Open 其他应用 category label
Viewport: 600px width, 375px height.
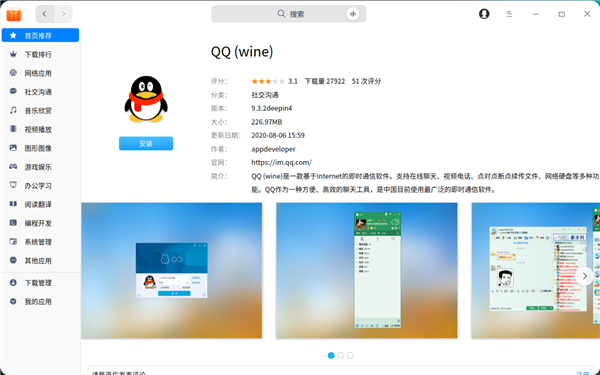coord(38,261)
